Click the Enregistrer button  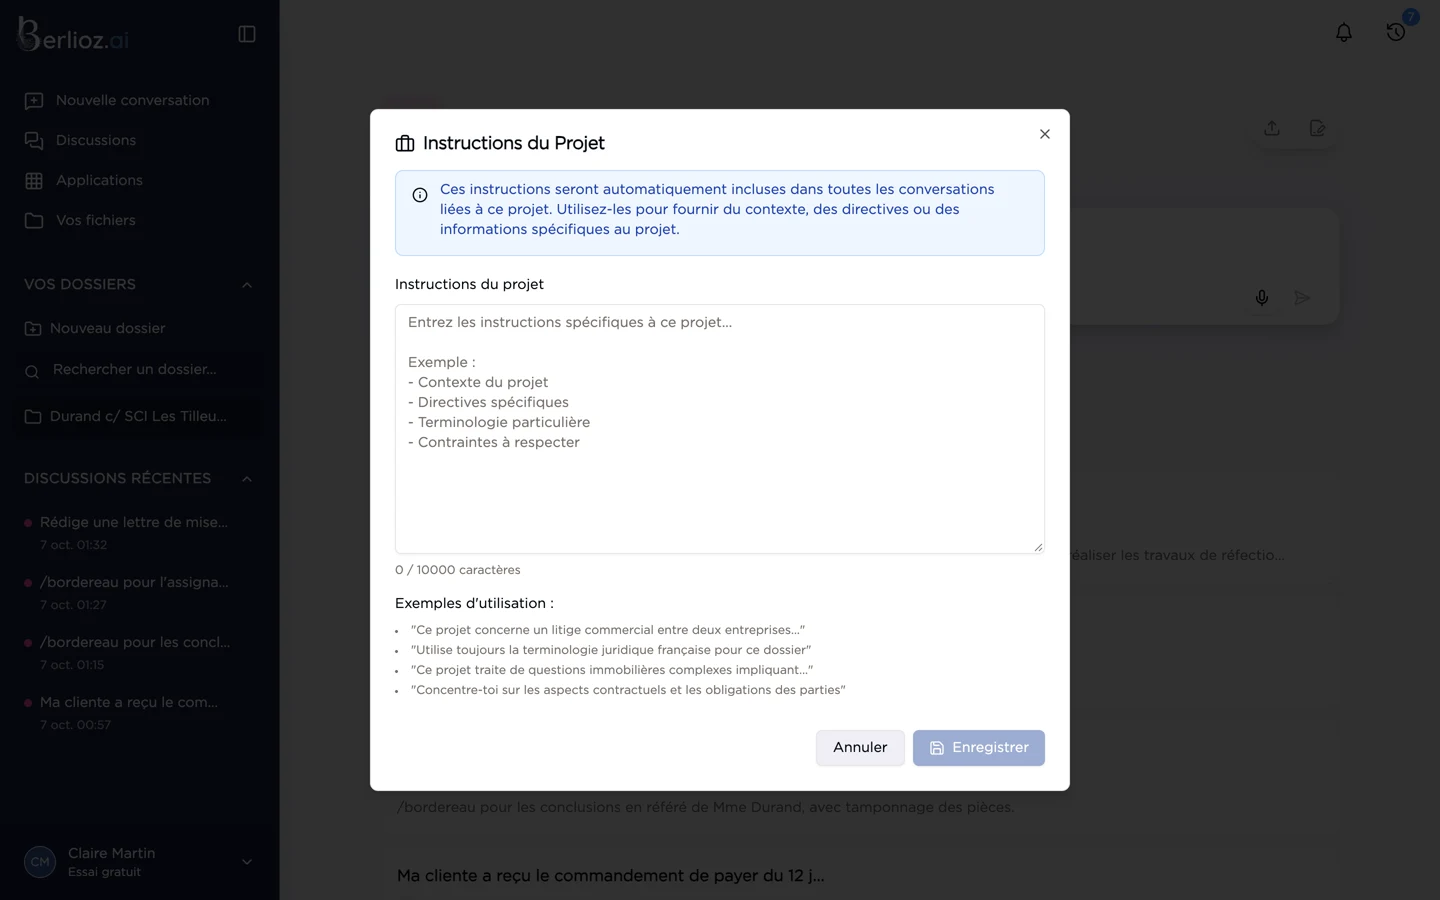978,748
